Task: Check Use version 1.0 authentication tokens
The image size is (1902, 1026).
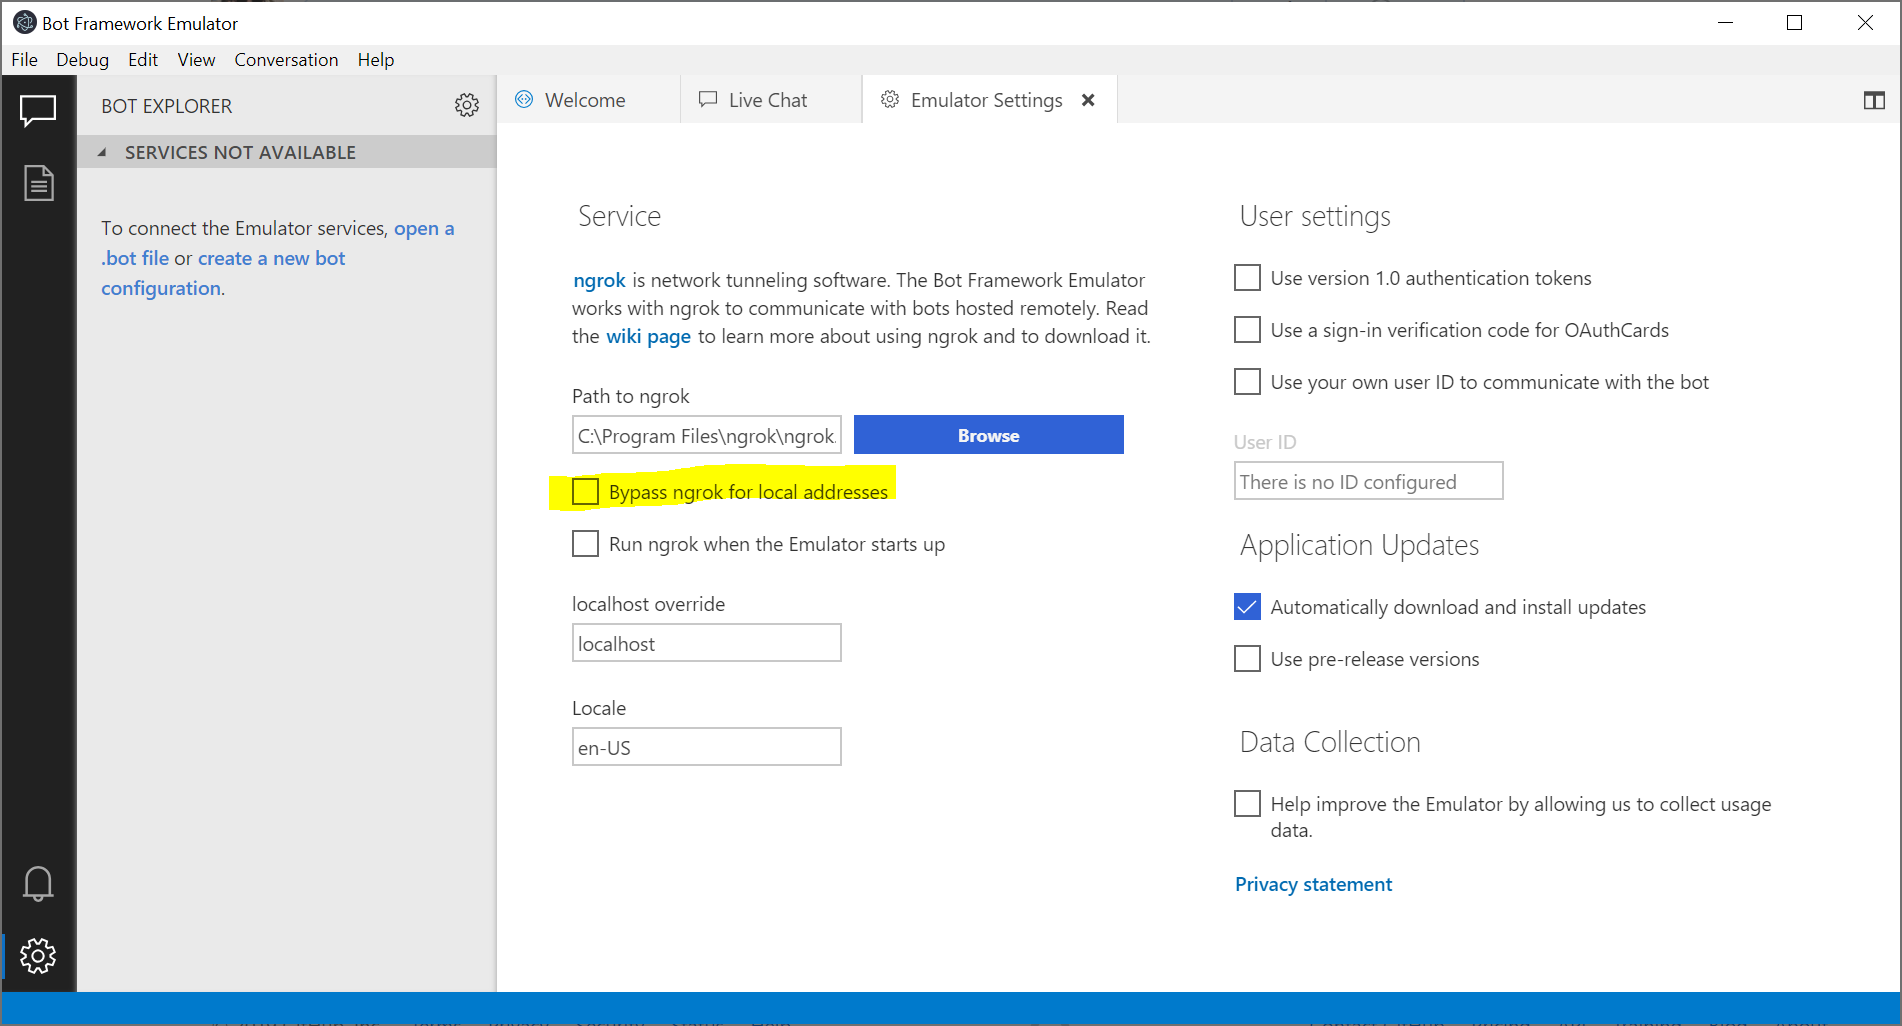Action: [x=1247, y=278]
